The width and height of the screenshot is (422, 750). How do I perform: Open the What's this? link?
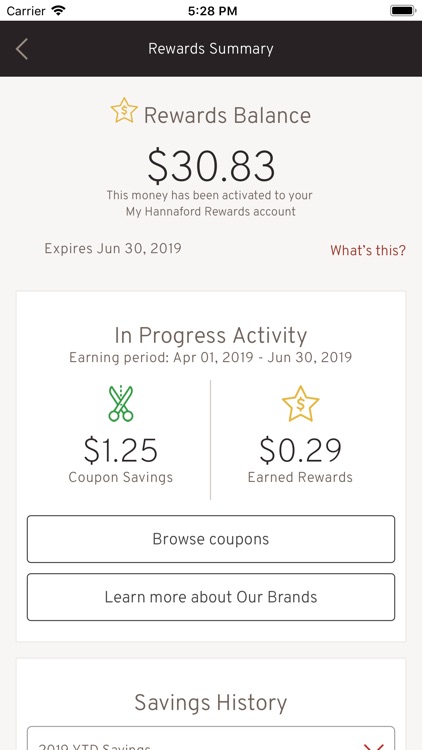pos(368,250)
